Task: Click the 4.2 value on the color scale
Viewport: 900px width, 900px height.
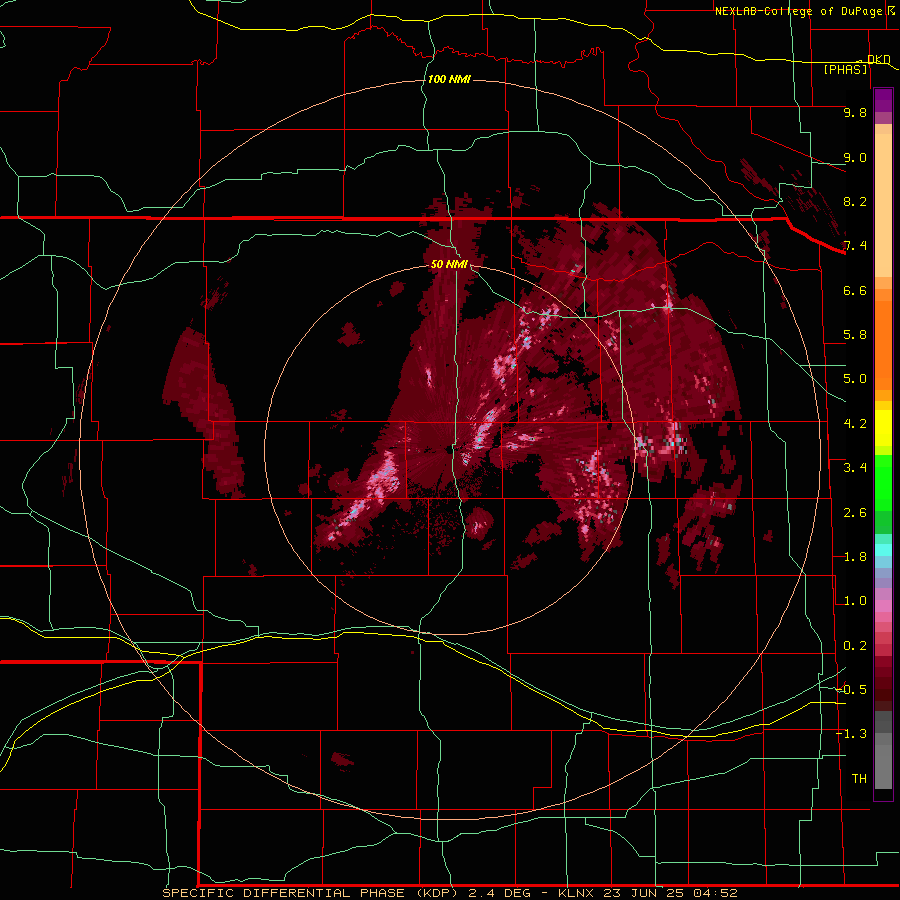Action: pos(855,424)
